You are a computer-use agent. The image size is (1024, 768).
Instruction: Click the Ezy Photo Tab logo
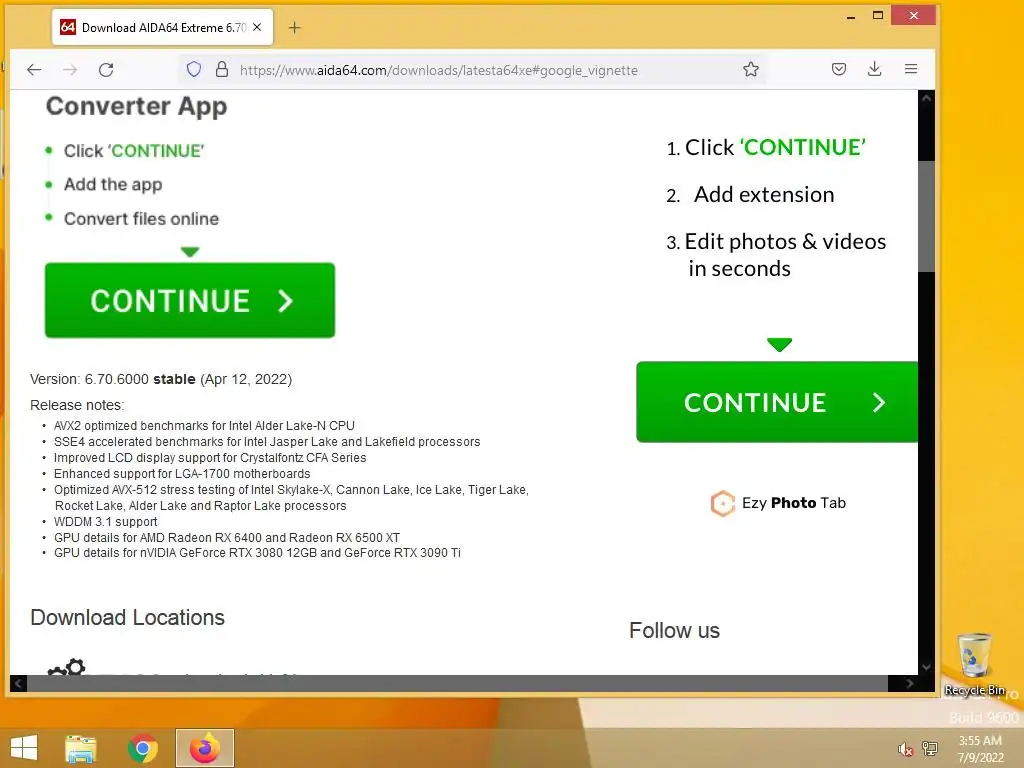point(777,503)
